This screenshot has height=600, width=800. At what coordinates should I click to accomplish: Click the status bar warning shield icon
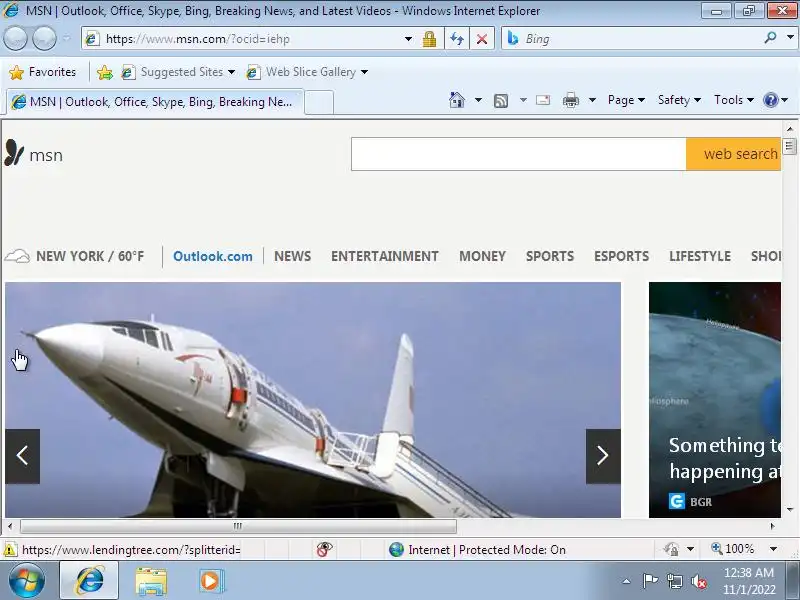tap(9, 549)
